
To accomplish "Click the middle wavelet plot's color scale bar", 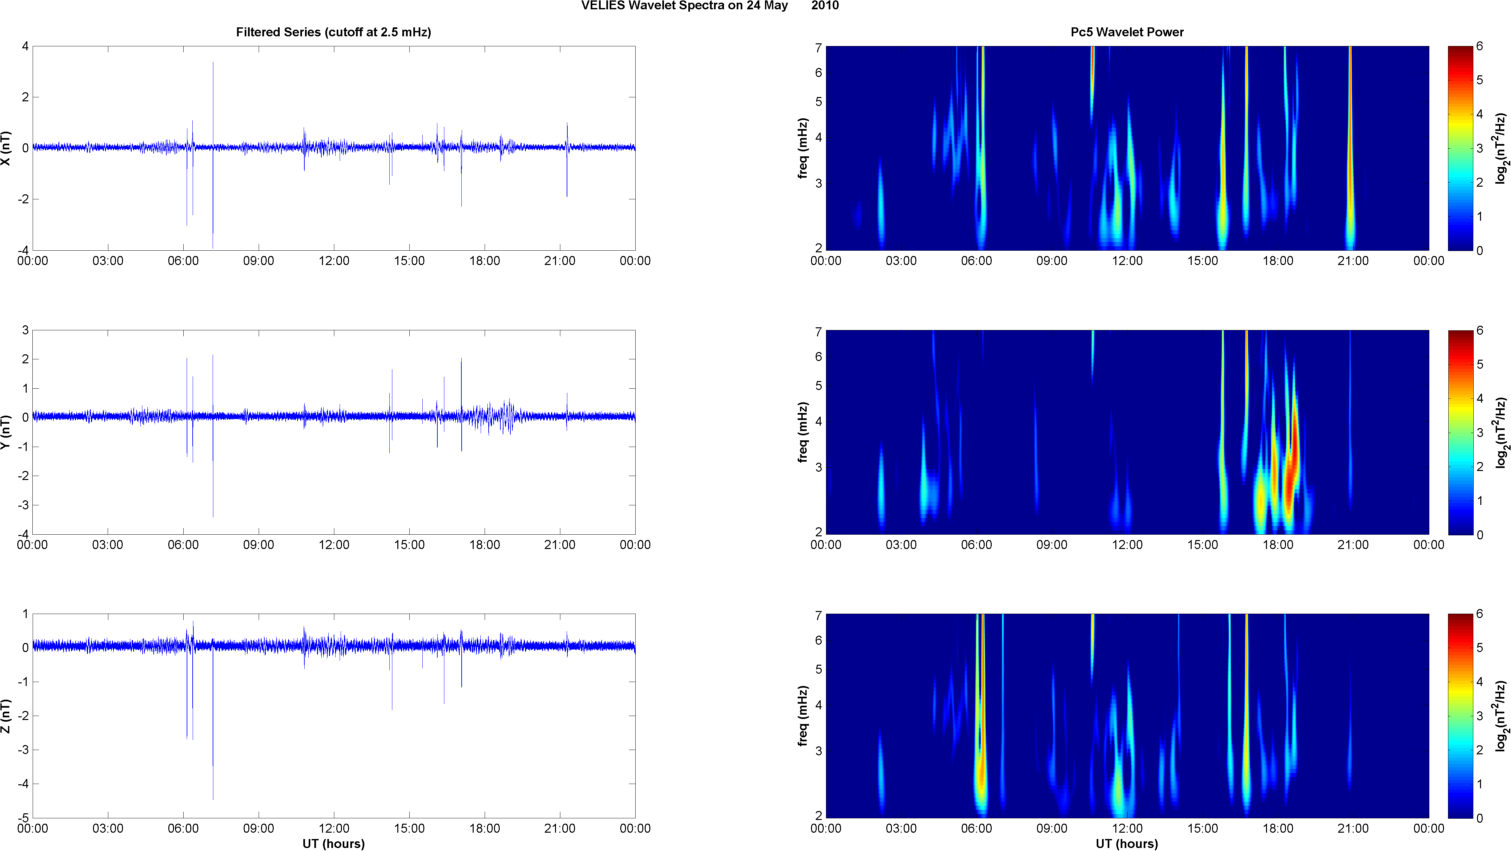I will (x=1460, y=432).
